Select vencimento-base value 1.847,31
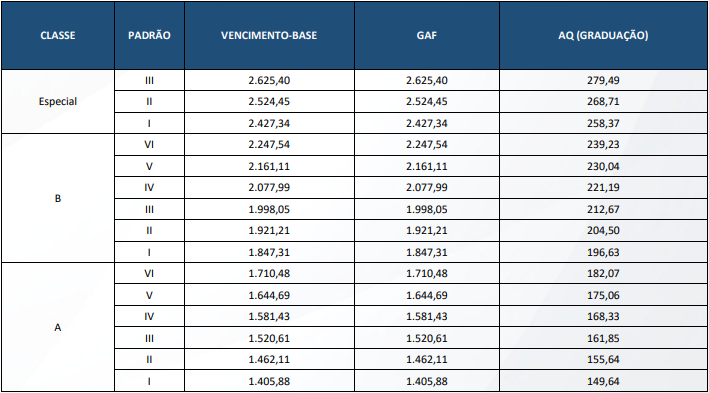 pyautogui.click(x=269, y=252)
